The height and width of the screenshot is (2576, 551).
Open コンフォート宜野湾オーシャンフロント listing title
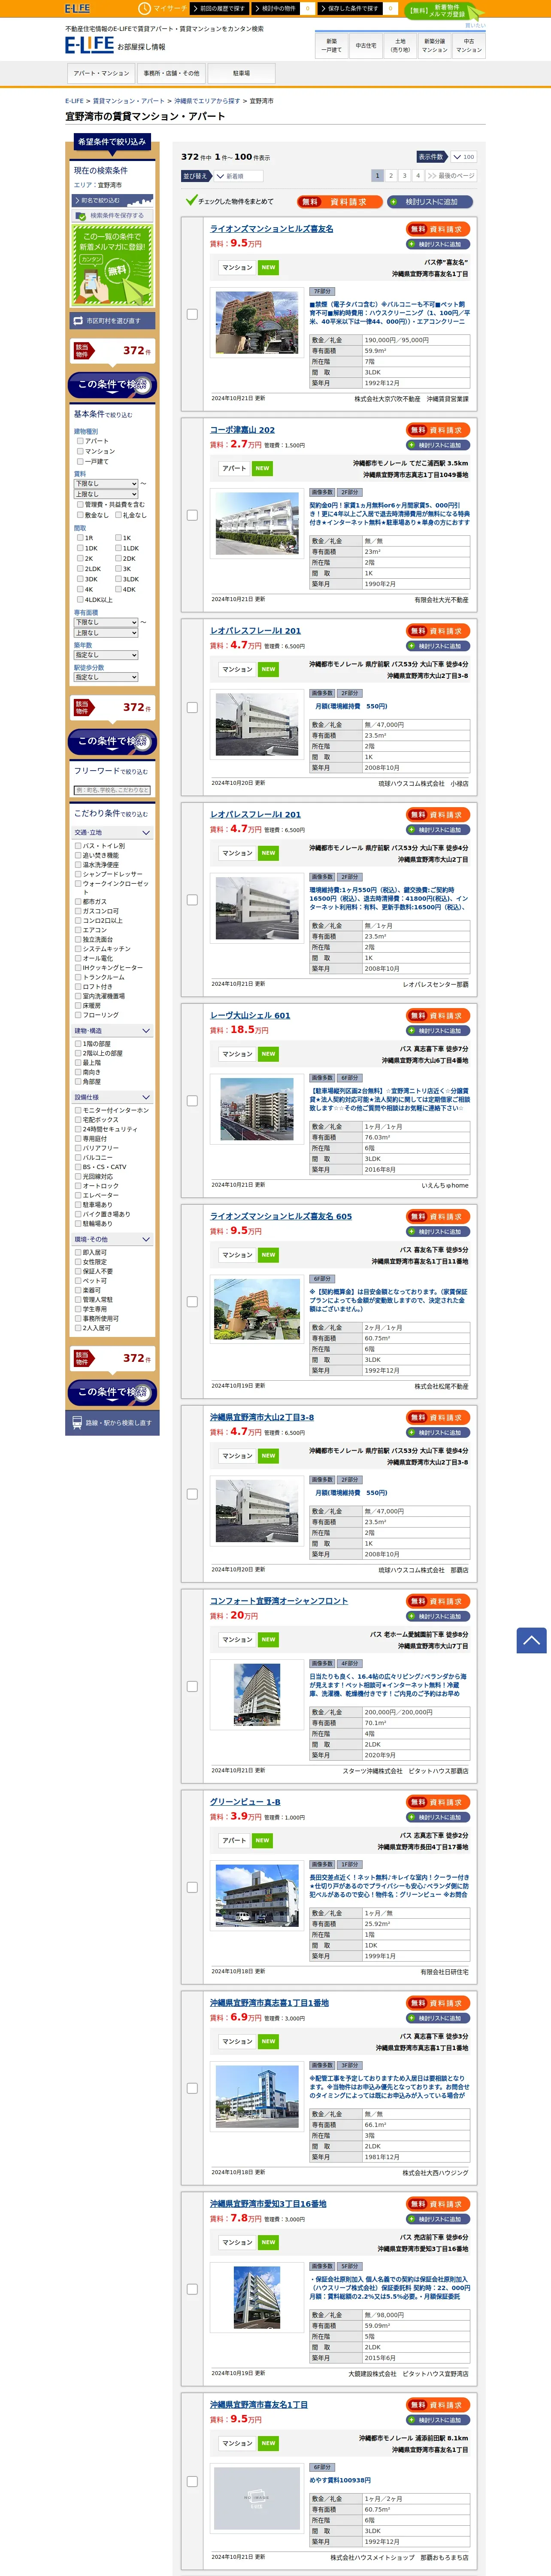click(279, 1602)
